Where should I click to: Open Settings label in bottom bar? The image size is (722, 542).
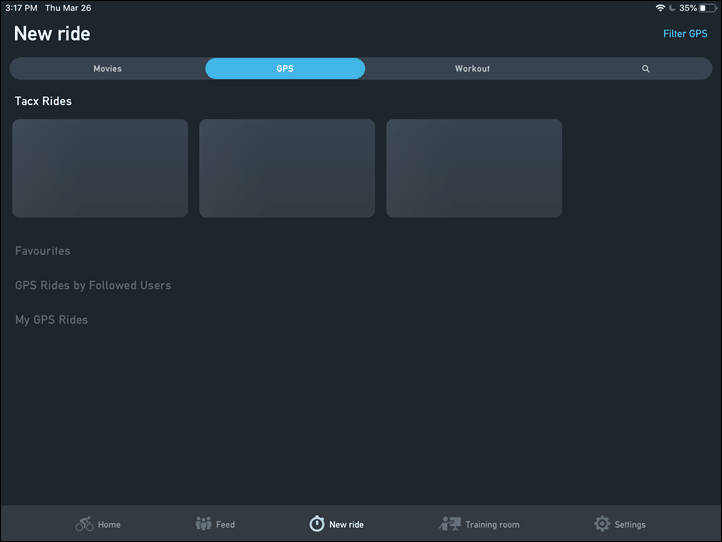point(630,525)
